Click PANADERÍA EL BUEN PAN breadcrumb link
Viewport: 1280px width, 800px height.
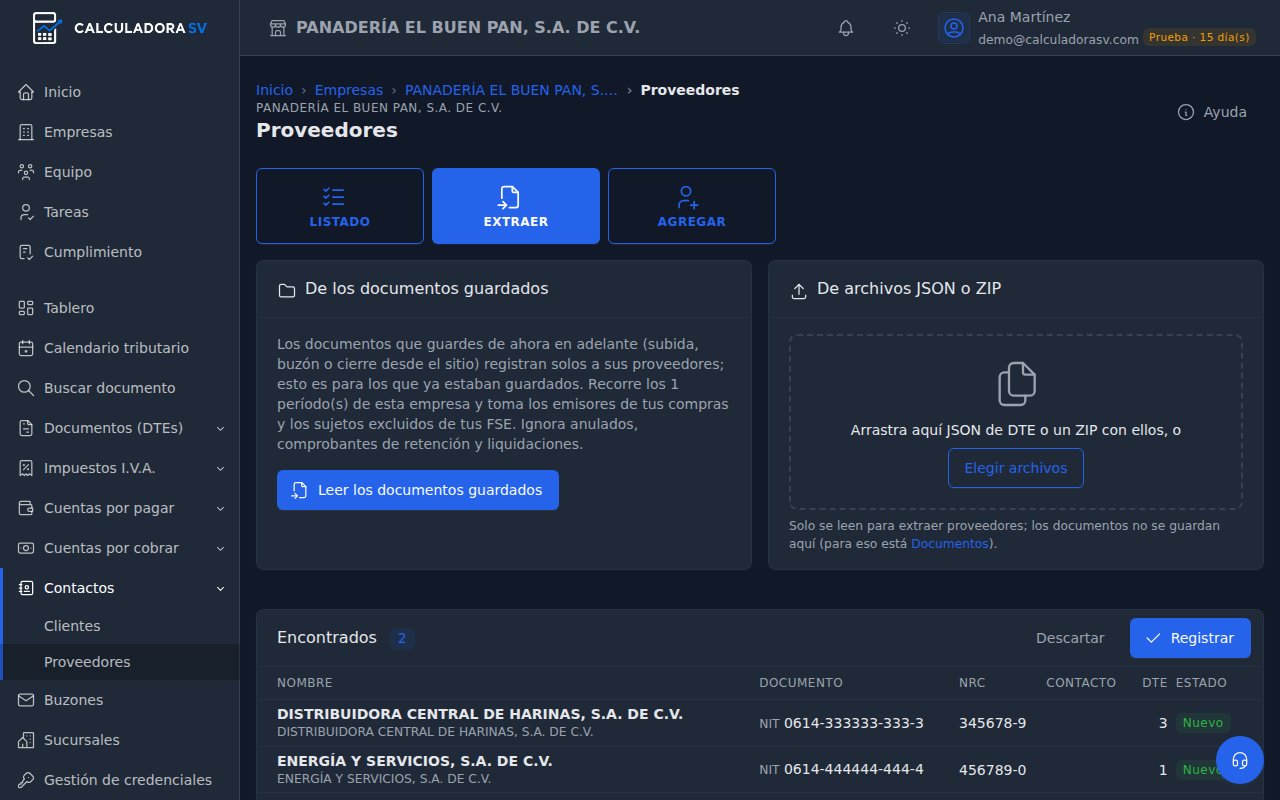click(511, 90)
